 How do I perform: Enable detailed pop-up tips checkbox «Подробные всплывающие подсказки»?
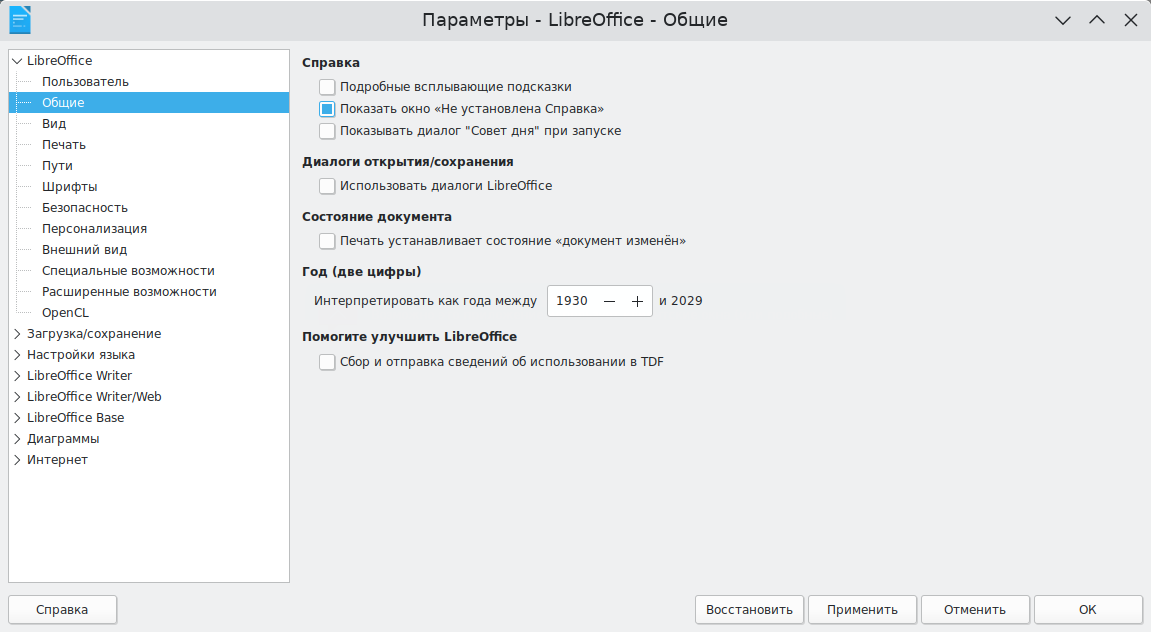point(327,87)
